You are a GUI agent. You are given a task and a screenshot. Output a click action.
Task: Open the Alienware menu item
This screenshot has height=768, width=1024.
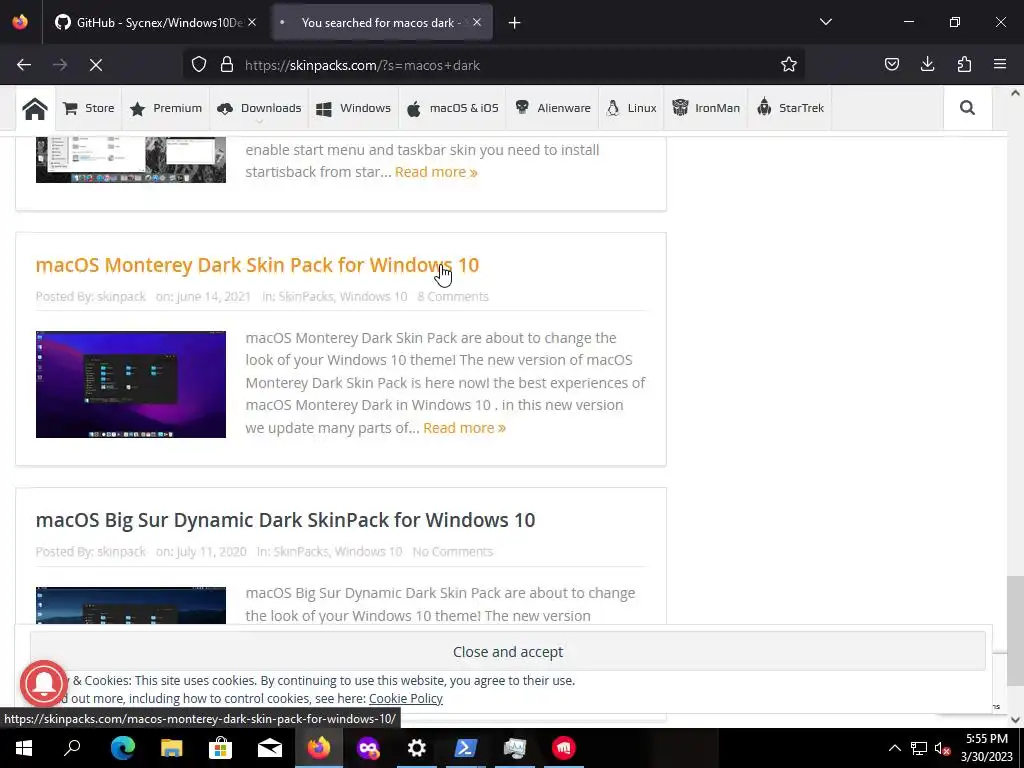[552, 108]
